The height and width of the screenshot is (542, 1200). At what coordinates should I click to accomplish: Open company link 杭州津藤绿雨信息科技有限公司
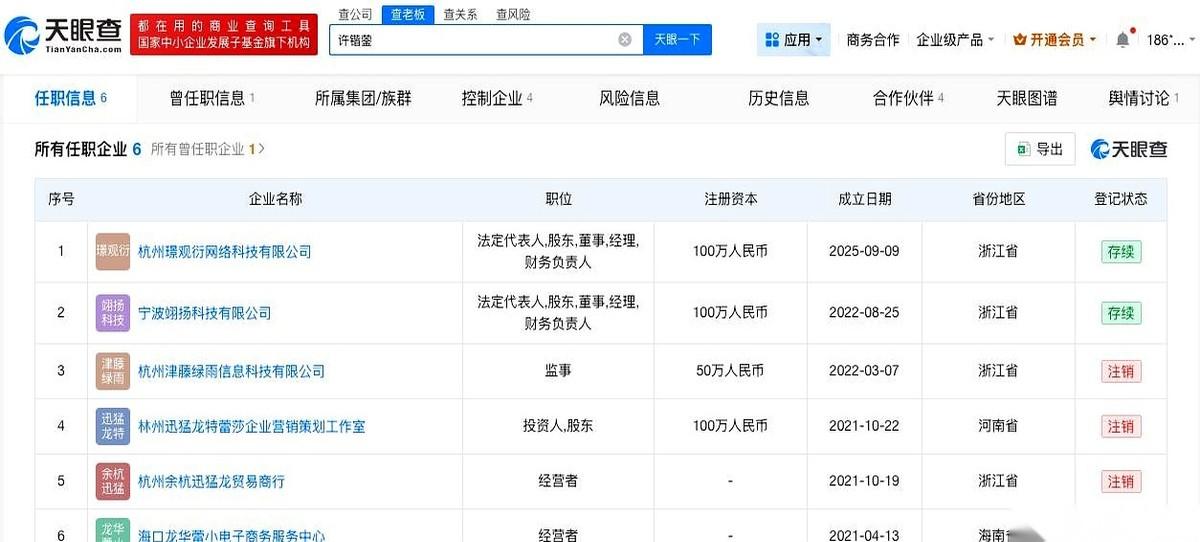pos(231,371)
